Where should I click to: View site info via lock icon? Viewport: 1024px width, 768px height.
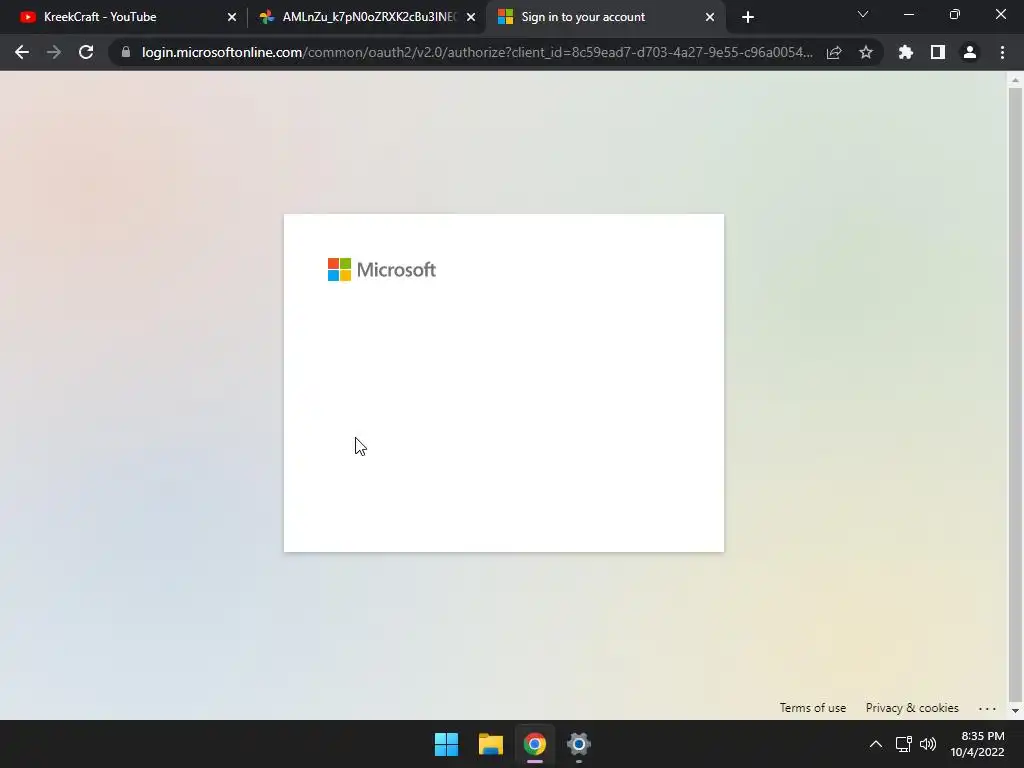coord(126,52)
